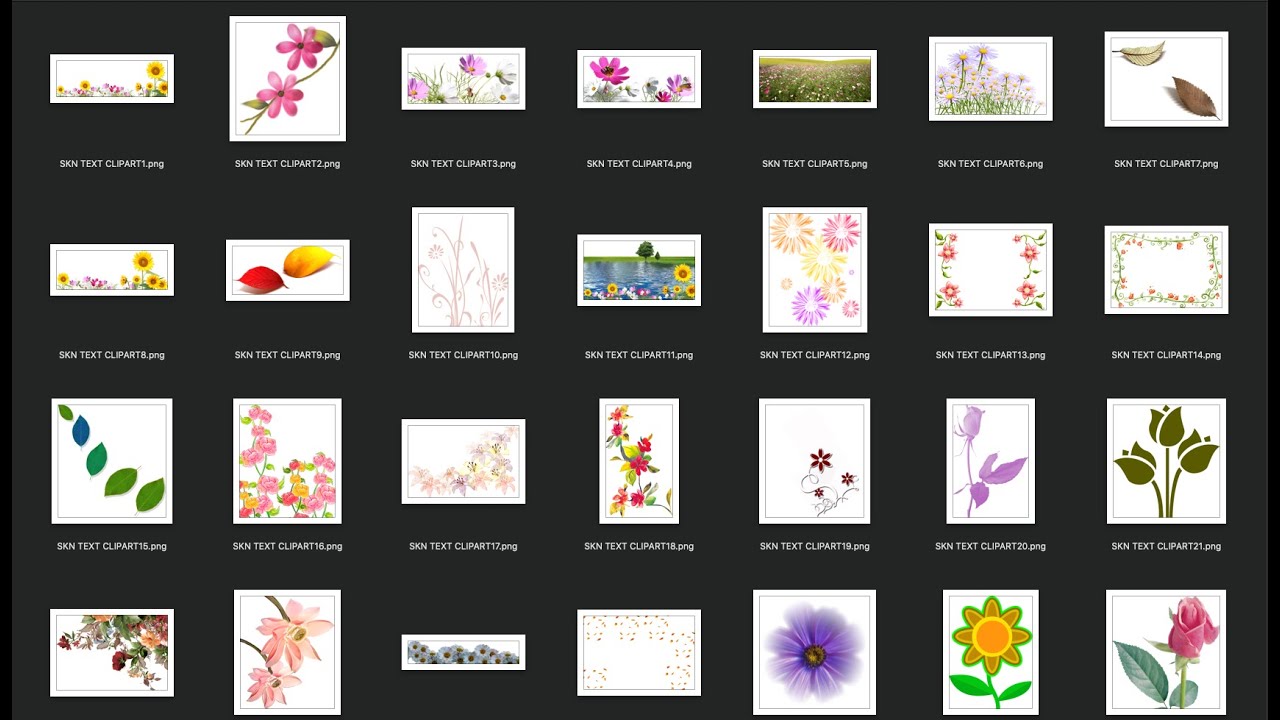1280x720 pixels.
Task: Select the label SKN TEXT CLIPART14.png
Action: coord(1166,355)
